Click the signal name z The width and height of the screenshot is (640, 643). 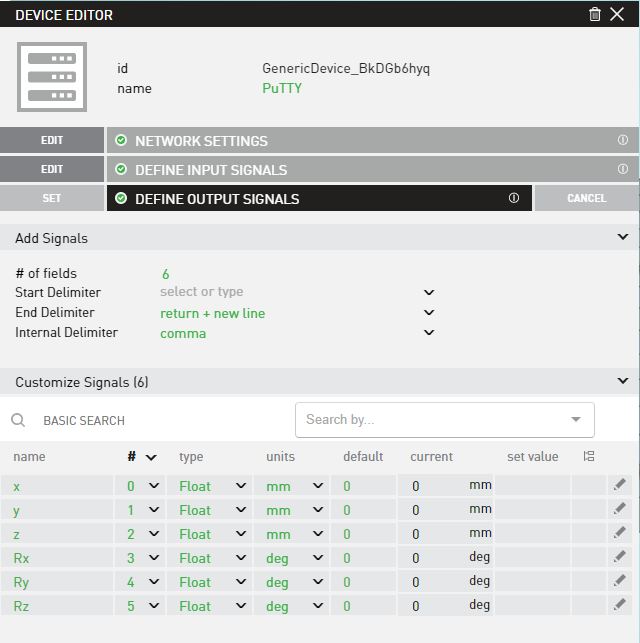pyautogui.click(x=16, y=534)
